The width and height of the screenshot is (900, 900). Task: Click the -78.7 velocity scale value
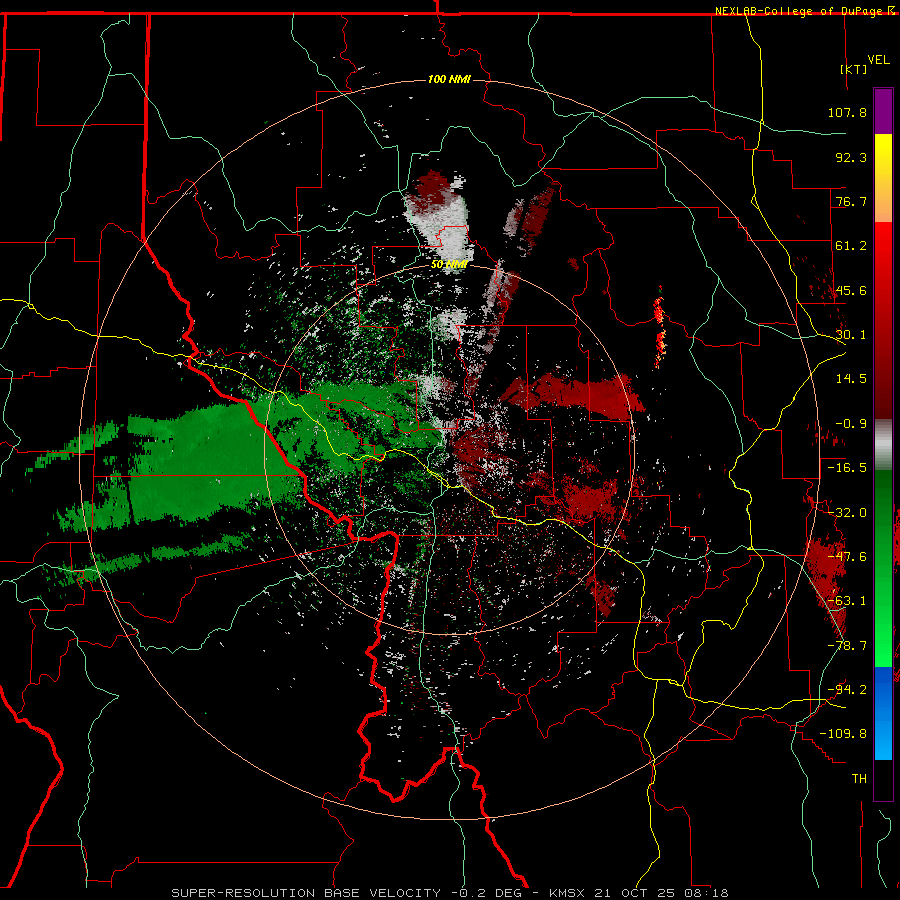847,646
